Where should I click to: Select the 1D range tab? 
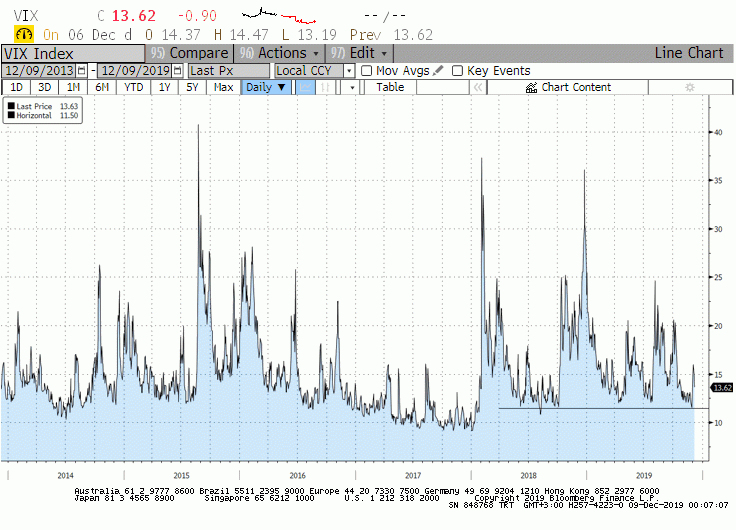tap(16, 87)
